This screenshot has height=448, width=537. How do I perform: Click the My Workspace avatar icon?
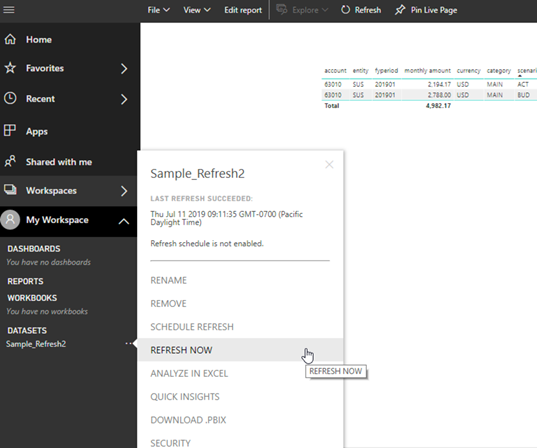pos(10,220)
